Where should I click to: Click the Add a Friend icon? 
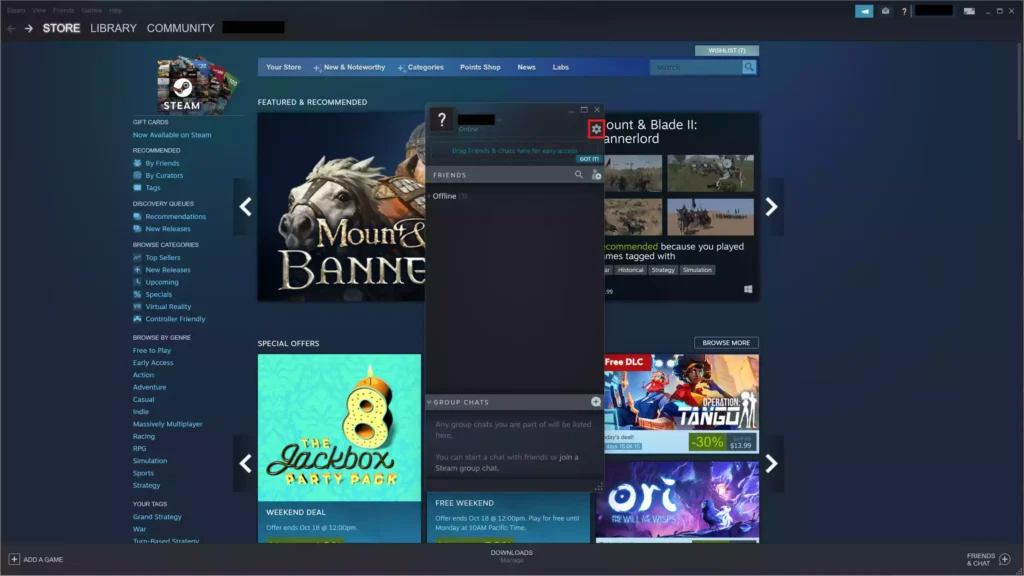click(596, 175)
